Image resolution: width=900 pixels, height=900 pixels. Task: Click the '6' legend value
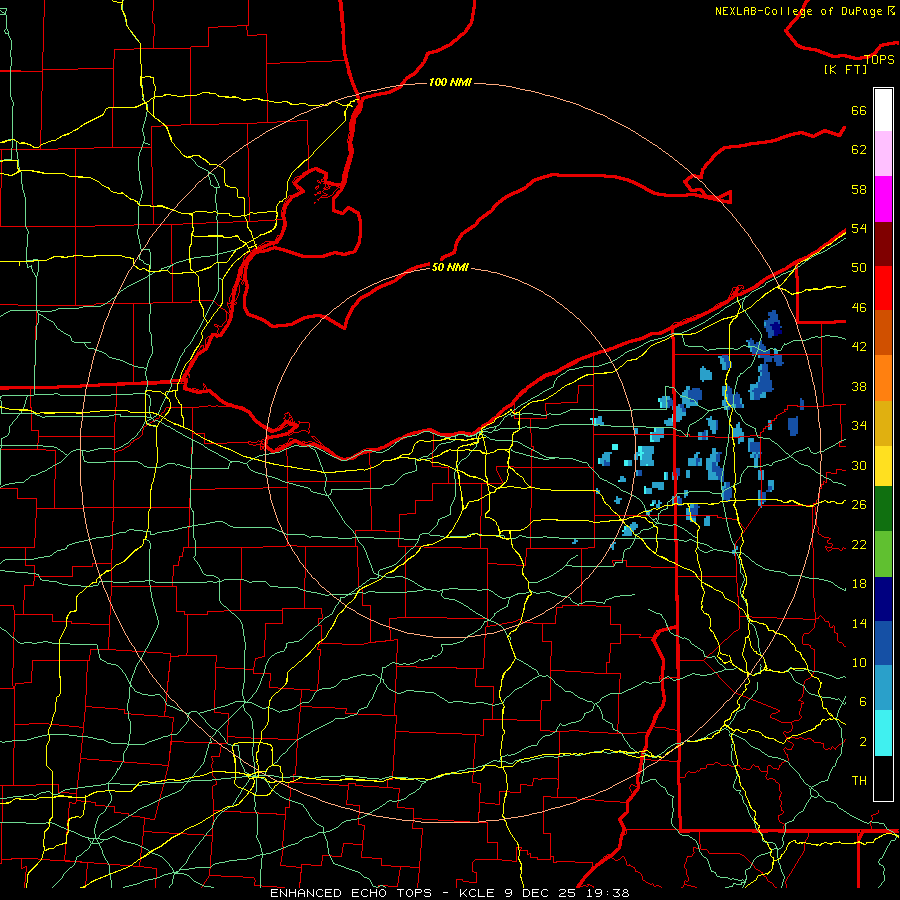pos(863,702)
